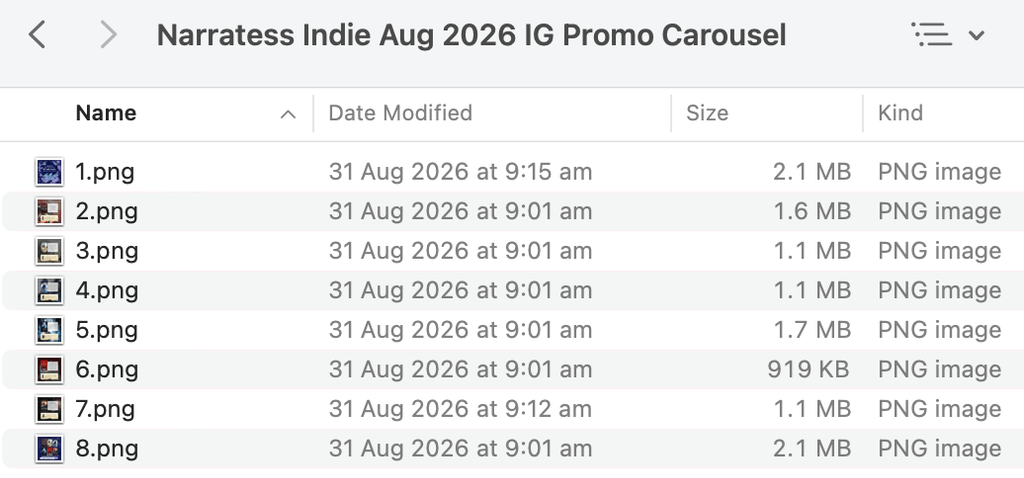Go back with the left chevron arrow
Screen dimensions: 1024x478
37,35
